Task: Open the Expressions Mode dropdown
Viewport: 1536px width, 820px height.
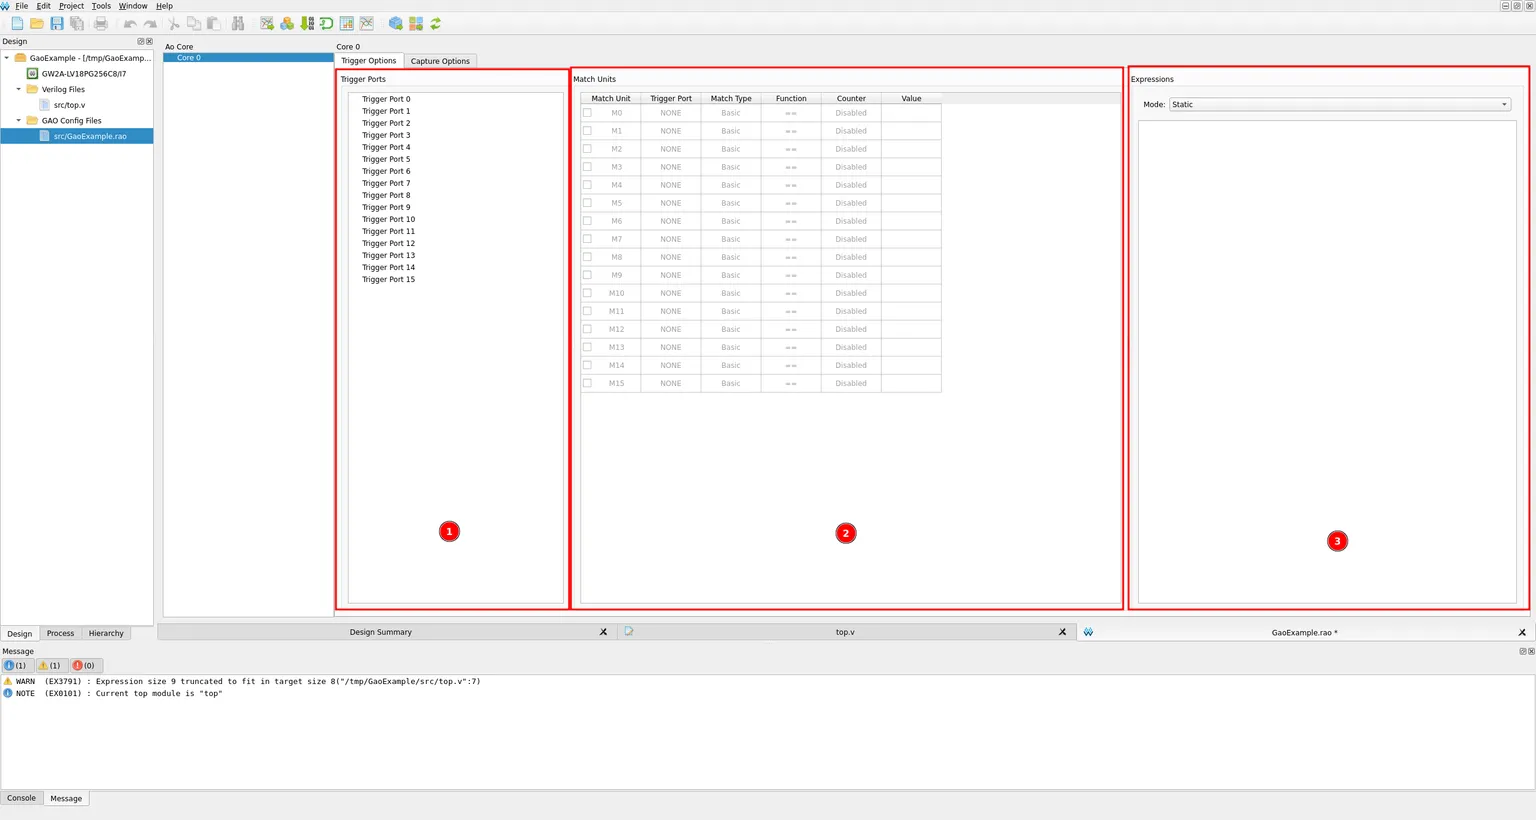Action: pyautogui.click(x=1339, y=104)
